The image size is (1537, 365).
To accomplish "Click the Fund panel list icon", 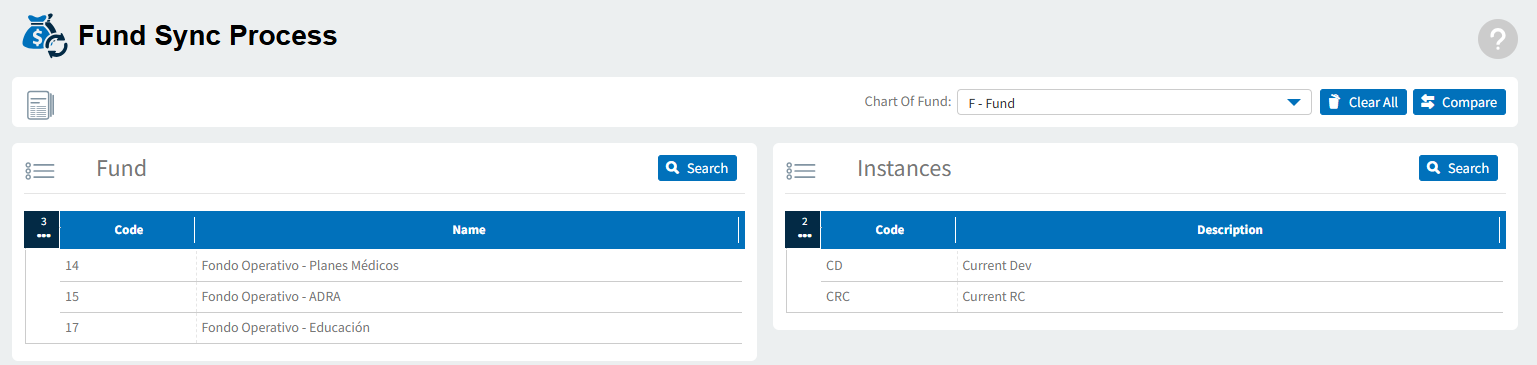I will point(40,171).
